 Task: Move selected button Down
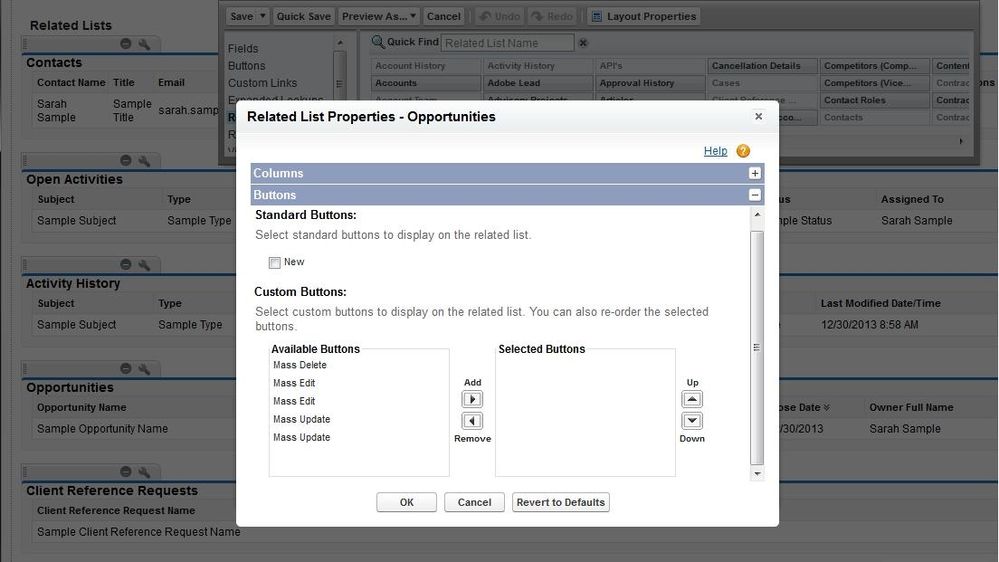pyautogui.click(x=692, y=421)
